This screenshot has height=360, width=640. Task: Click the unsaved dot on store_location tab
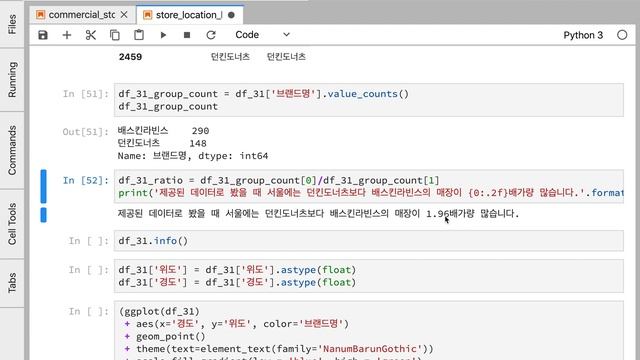pos(231,15)
